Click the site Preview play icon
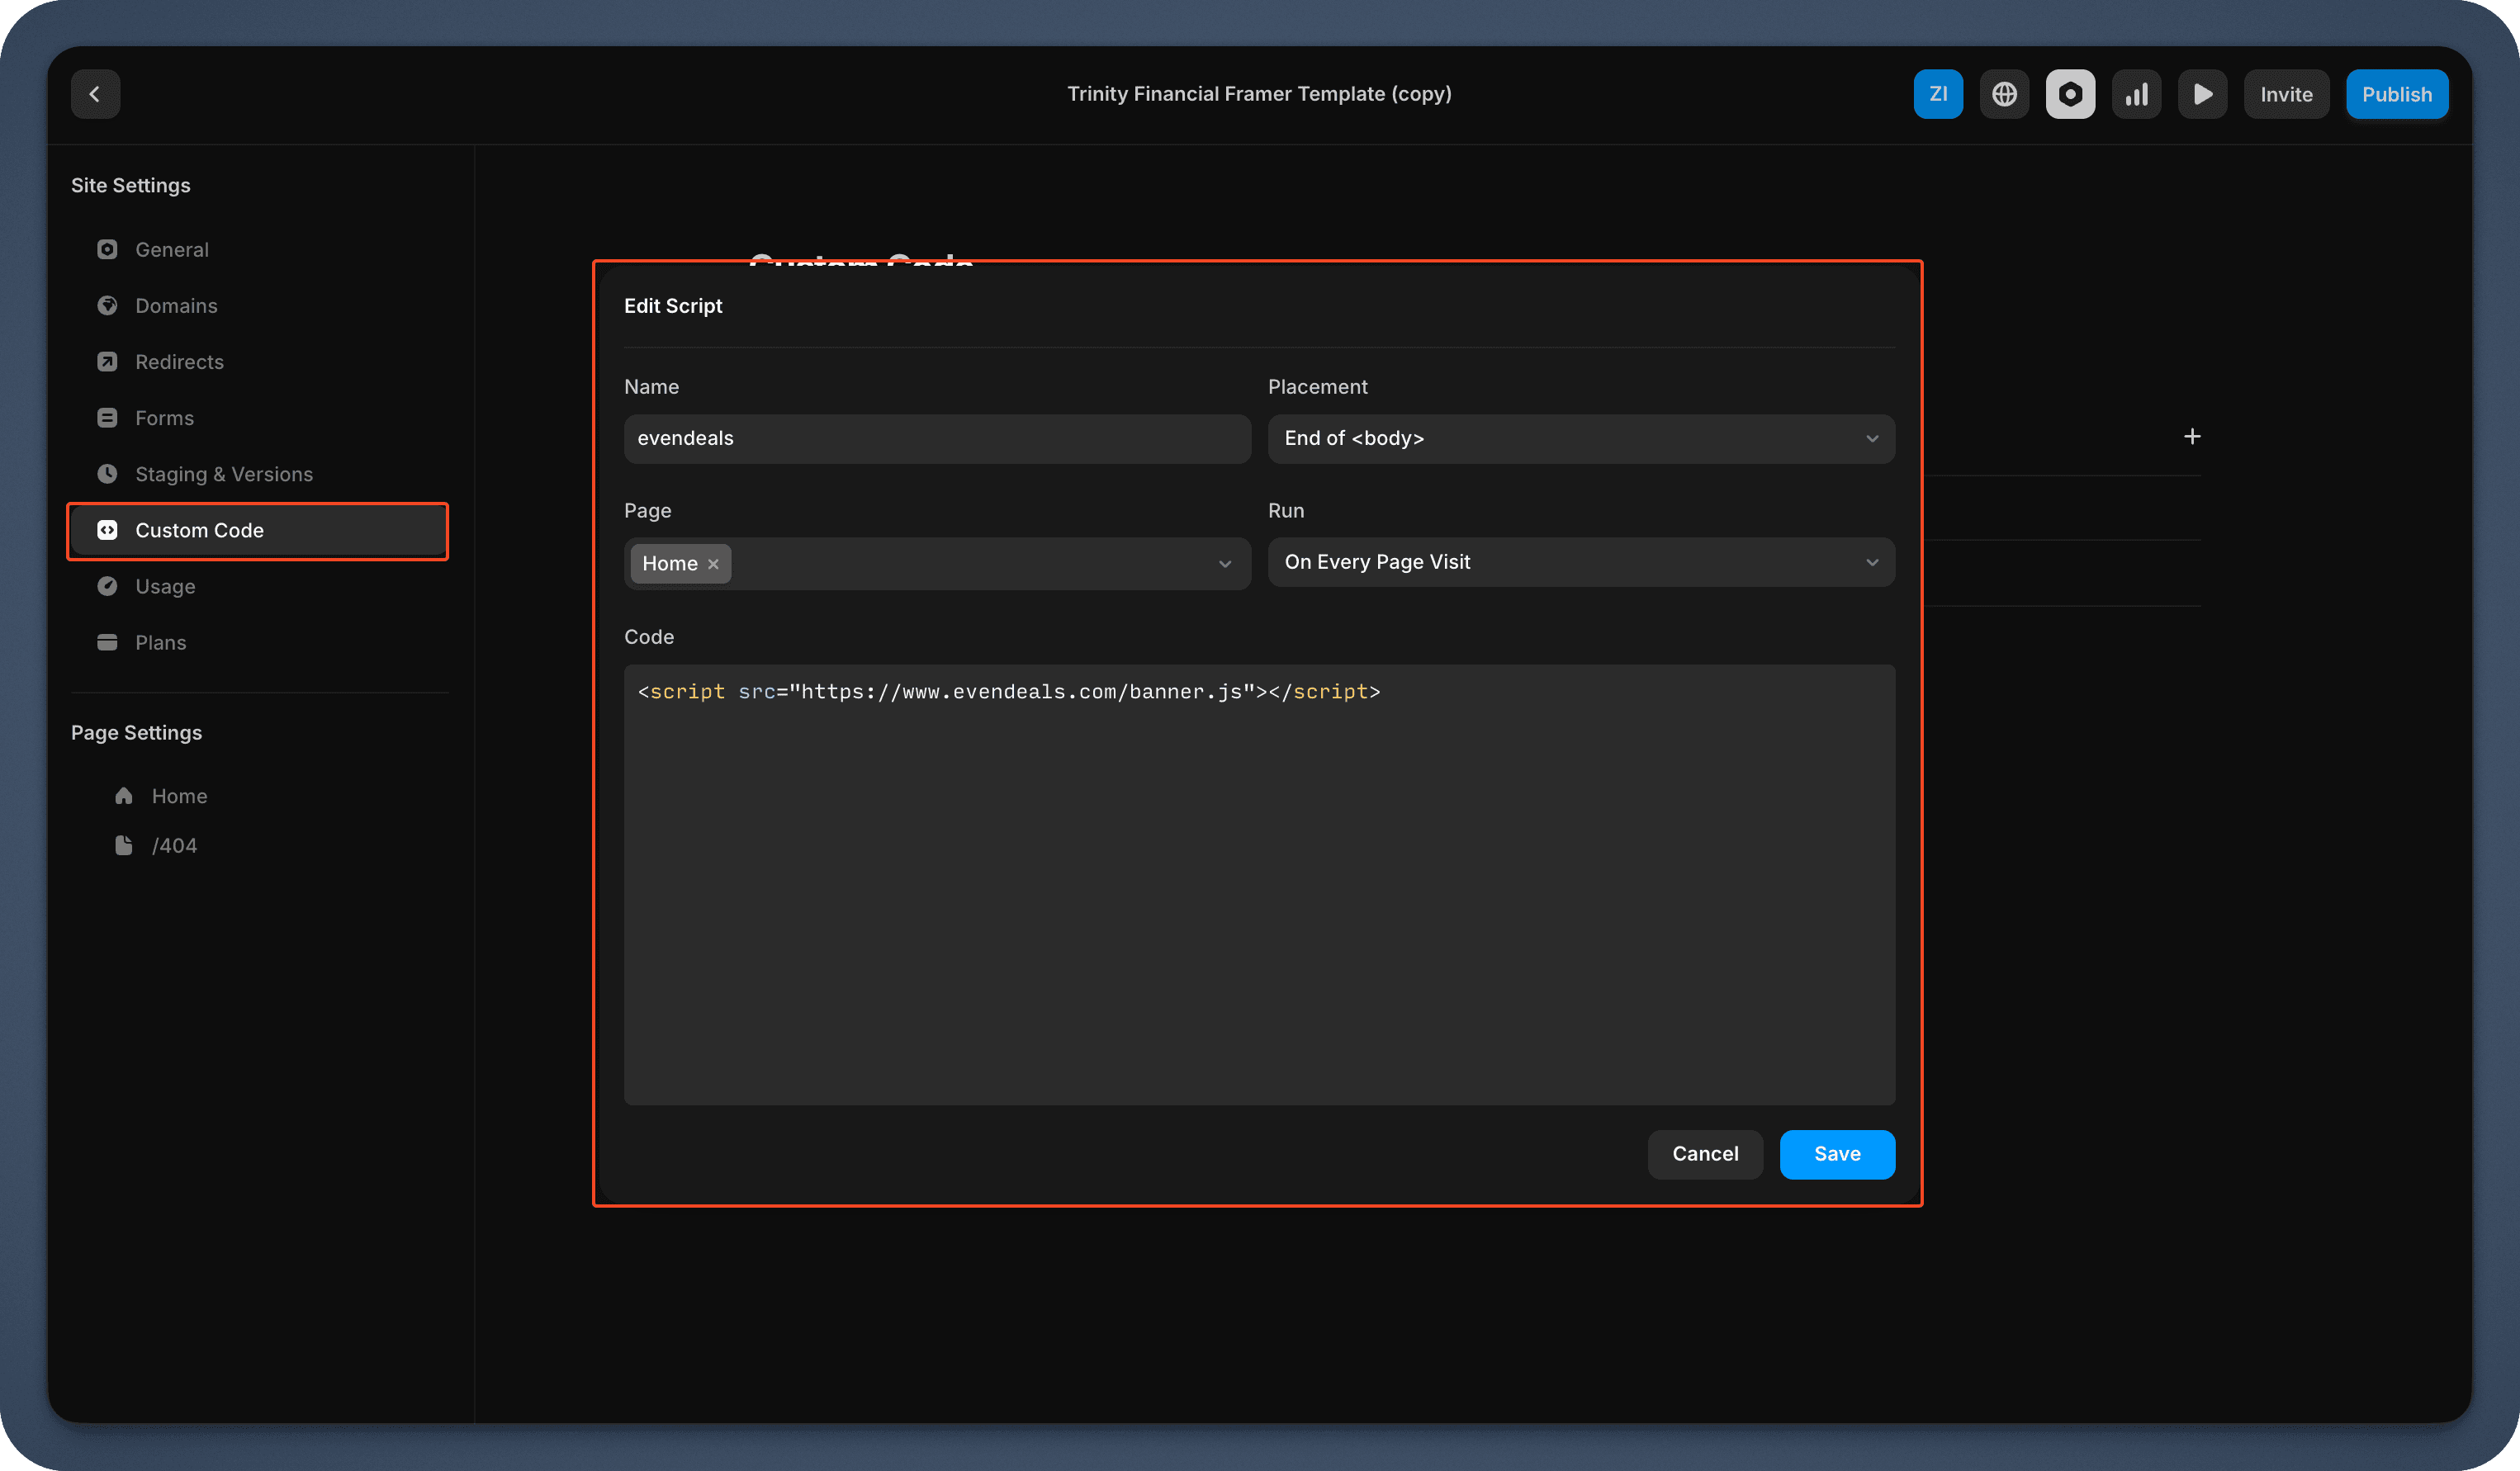 tap(2202, 93)
